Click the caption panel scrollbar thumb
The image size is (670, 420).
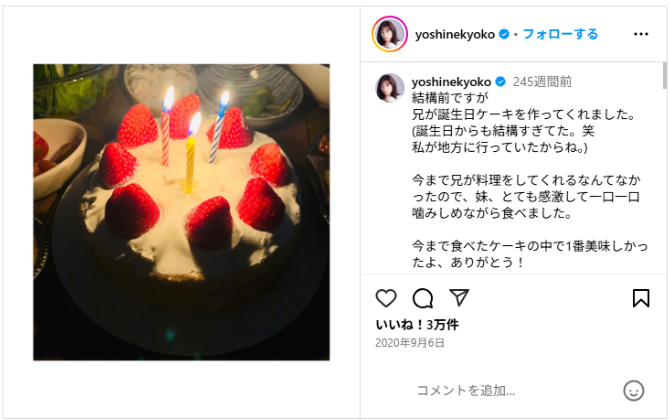(664, 76)
